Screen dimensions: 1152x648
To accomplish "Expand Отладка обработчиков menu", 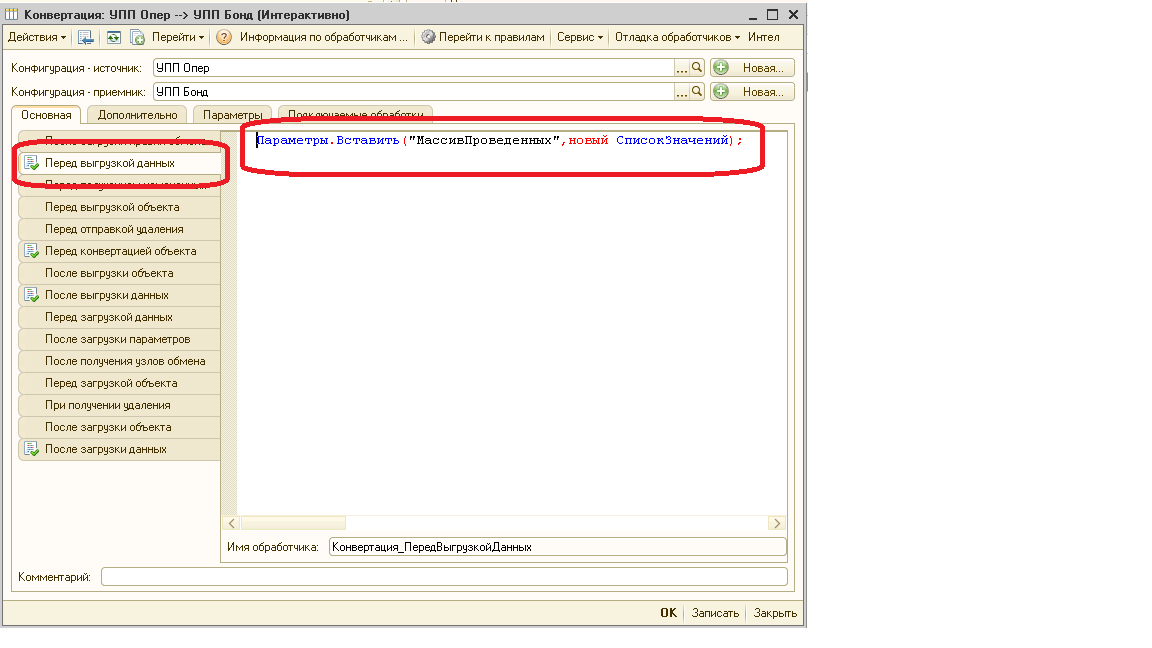I will (677, 37).
